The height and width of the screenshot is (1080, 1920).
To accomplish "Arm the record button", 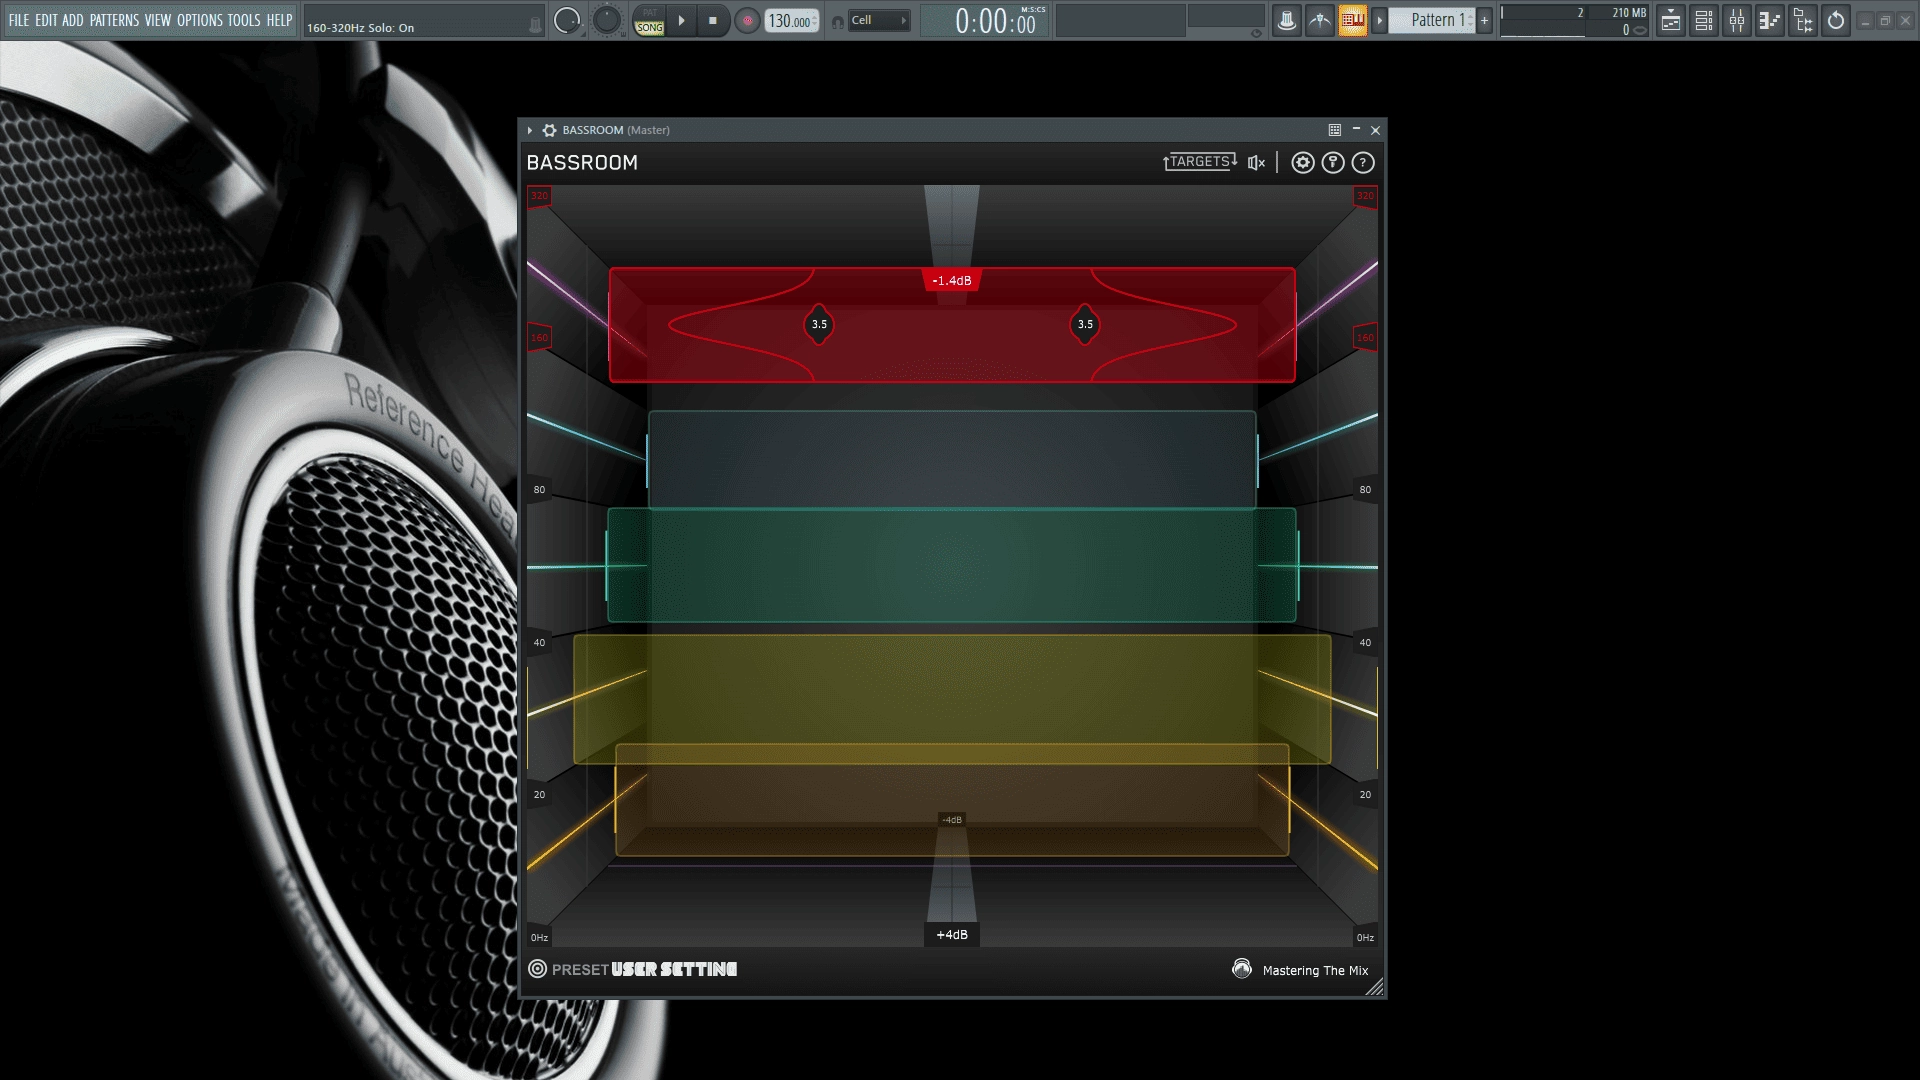I will 747,20.
